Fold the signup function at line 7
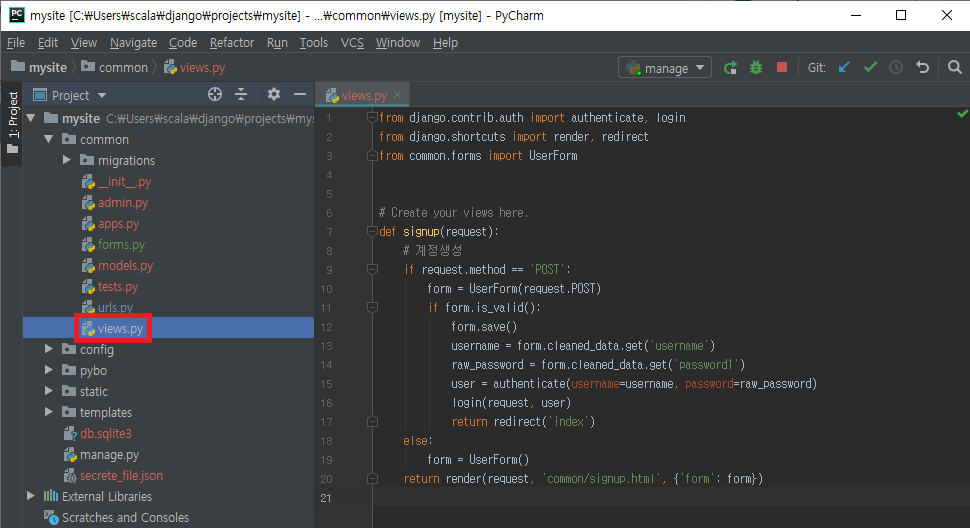 click(x=372, y=232)
